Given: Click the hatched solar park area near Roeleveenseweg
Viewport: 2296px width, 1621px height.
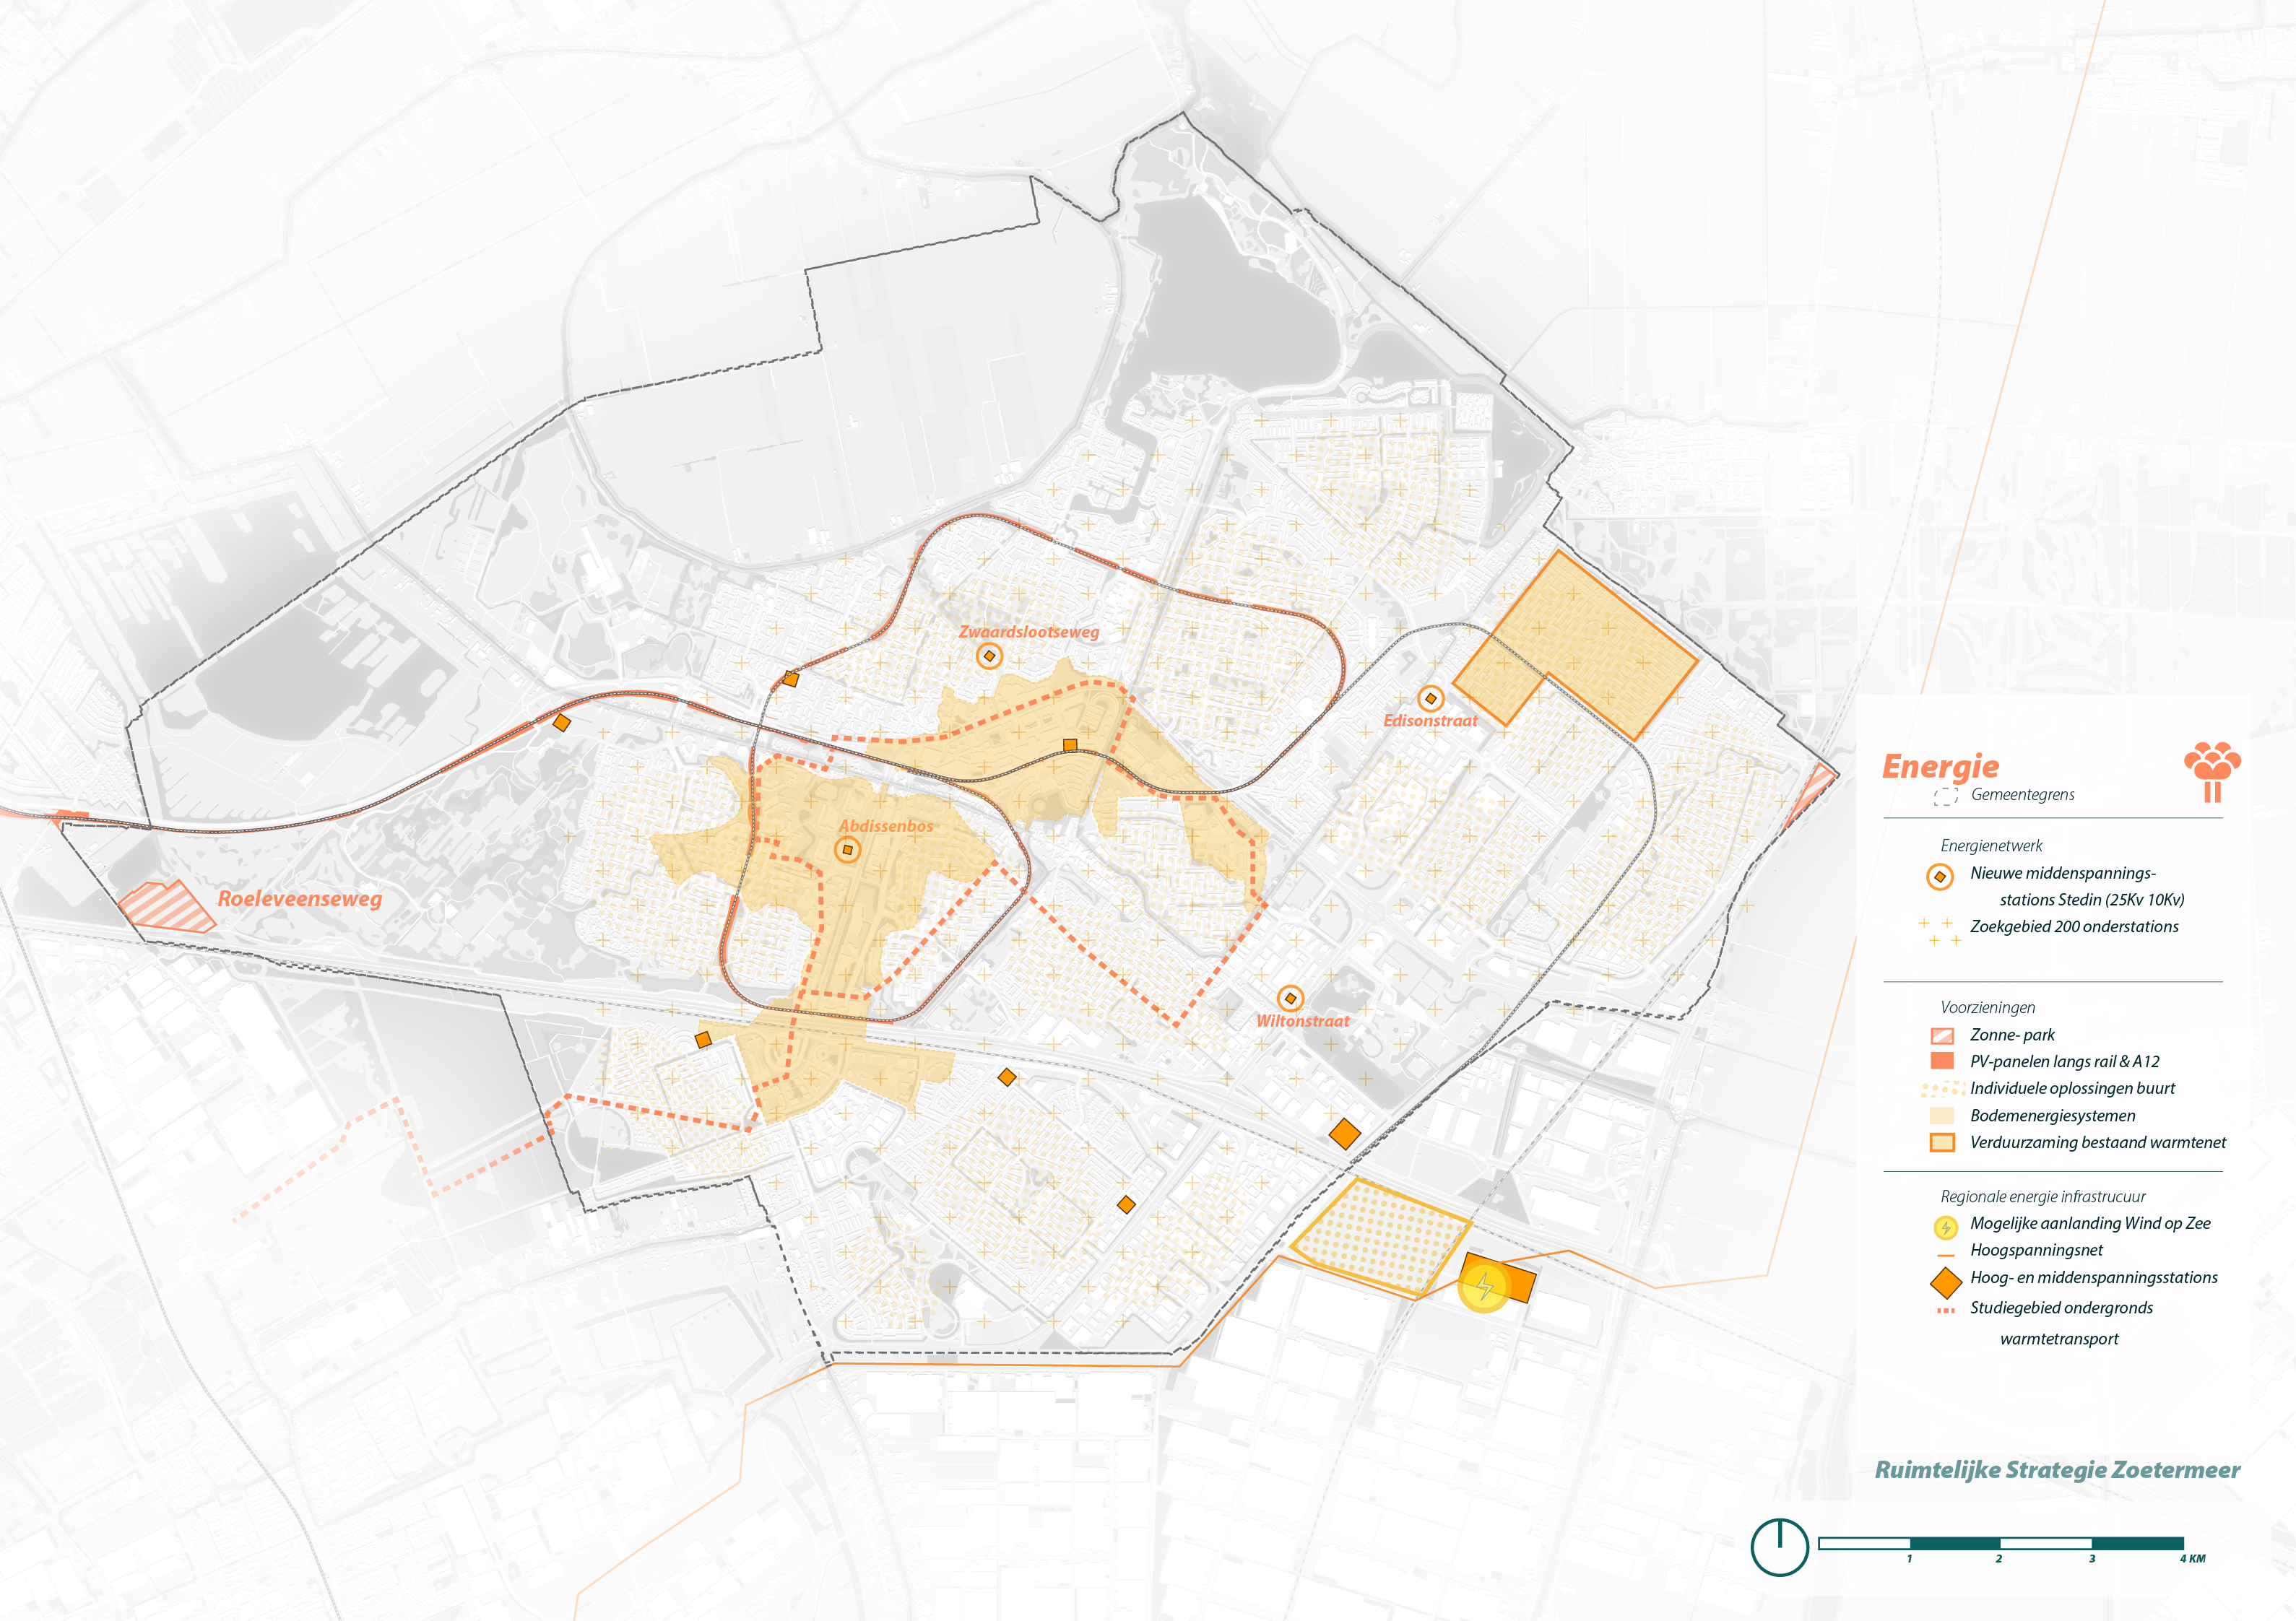Looking at the screenshot, I should tap(165, 907).
